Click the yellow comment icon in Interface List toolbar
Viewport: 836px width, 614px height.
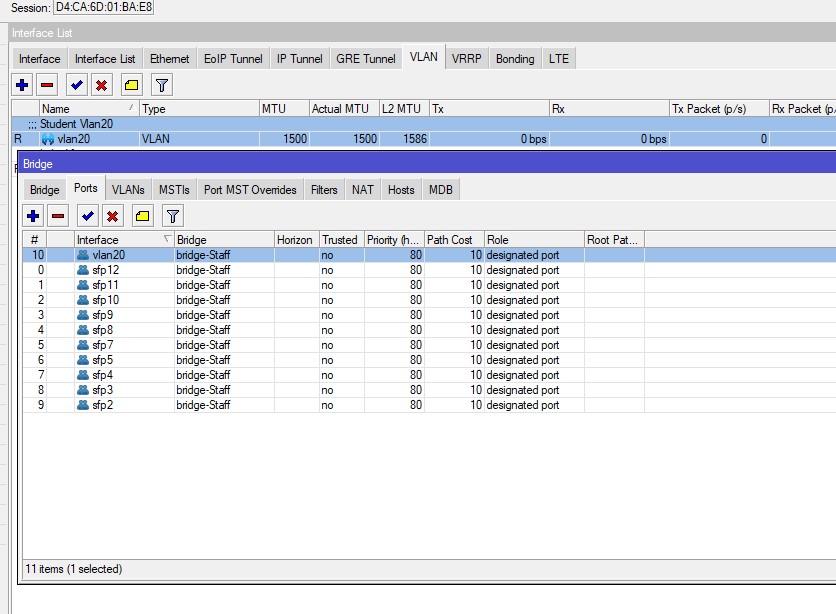click(131, 85)
